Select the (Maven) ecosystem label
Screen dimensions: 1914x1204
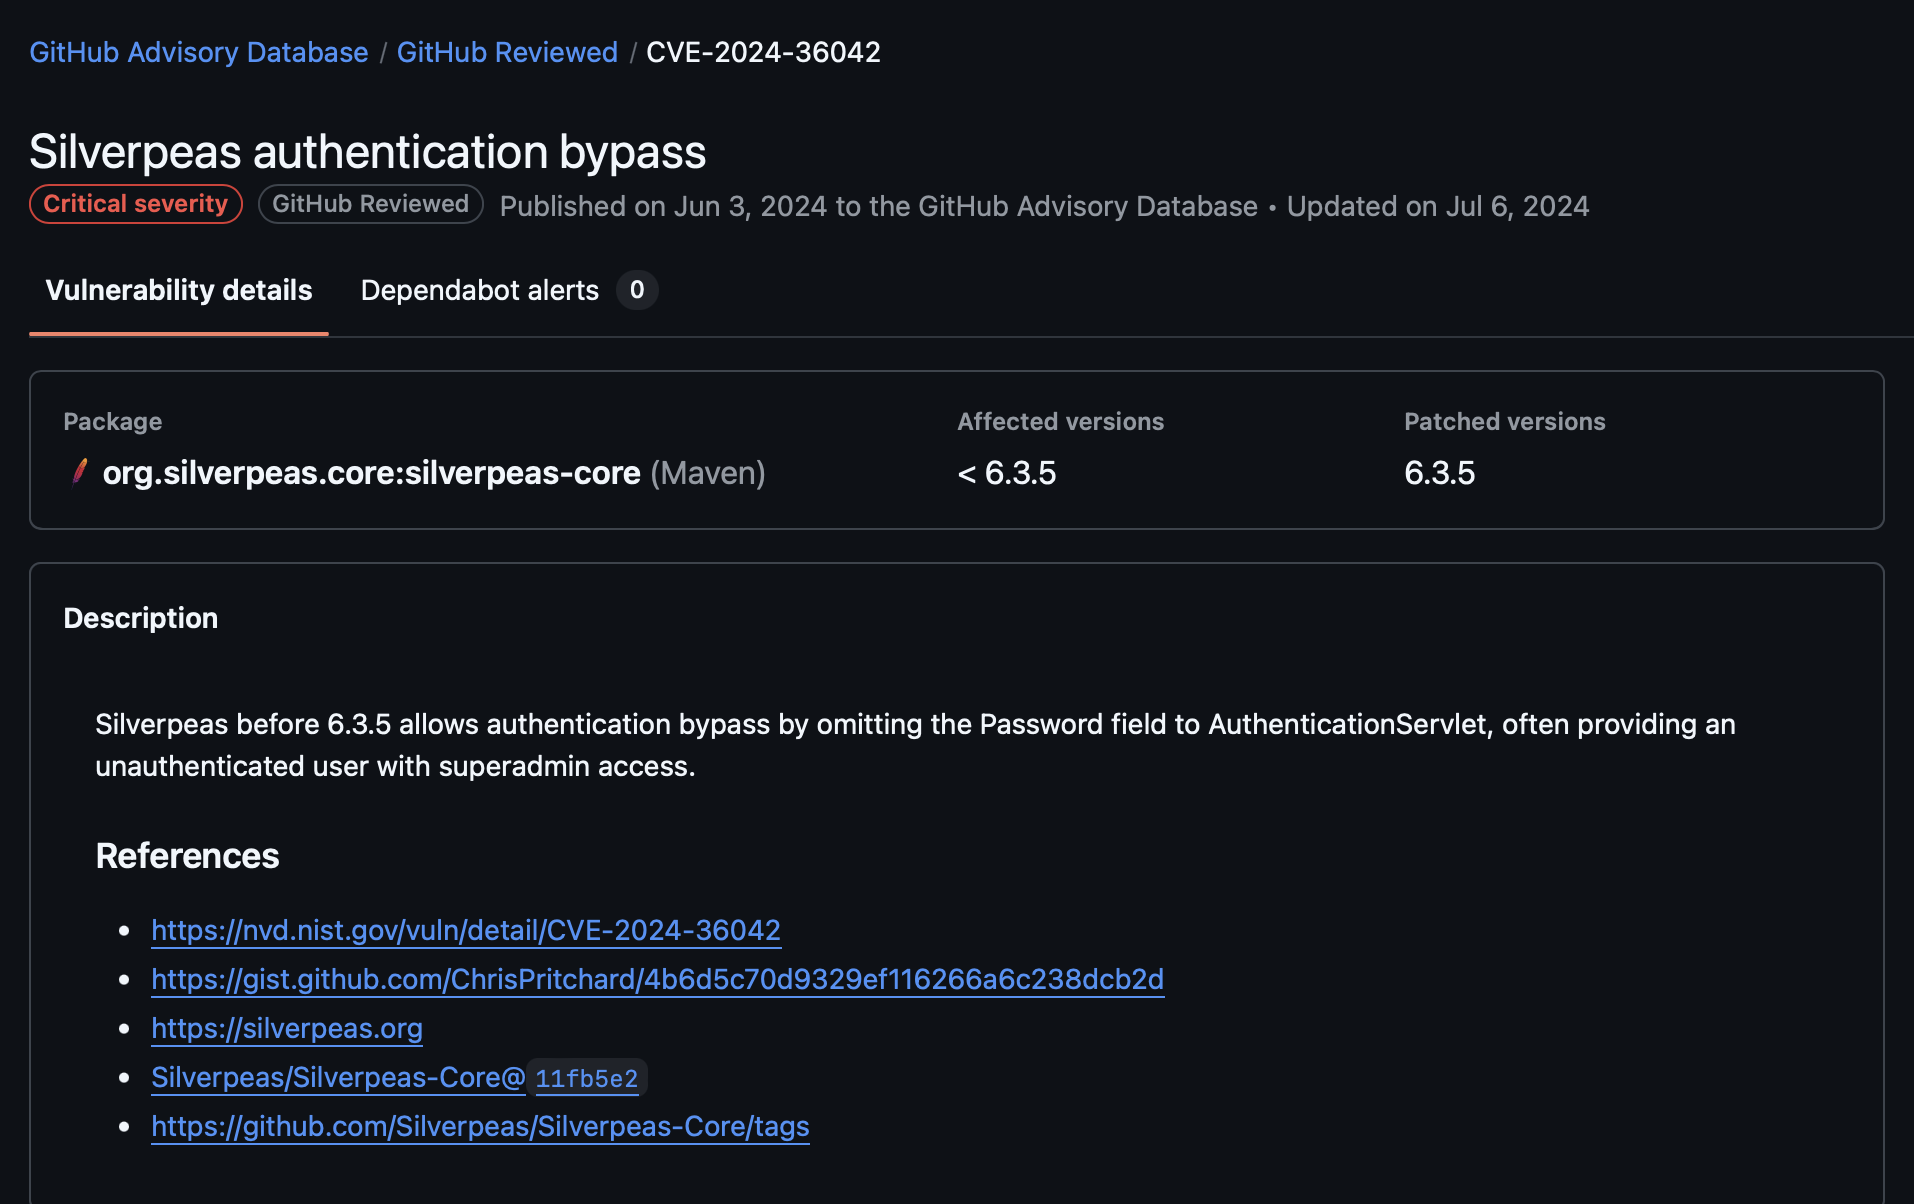[x=708, y=473]
